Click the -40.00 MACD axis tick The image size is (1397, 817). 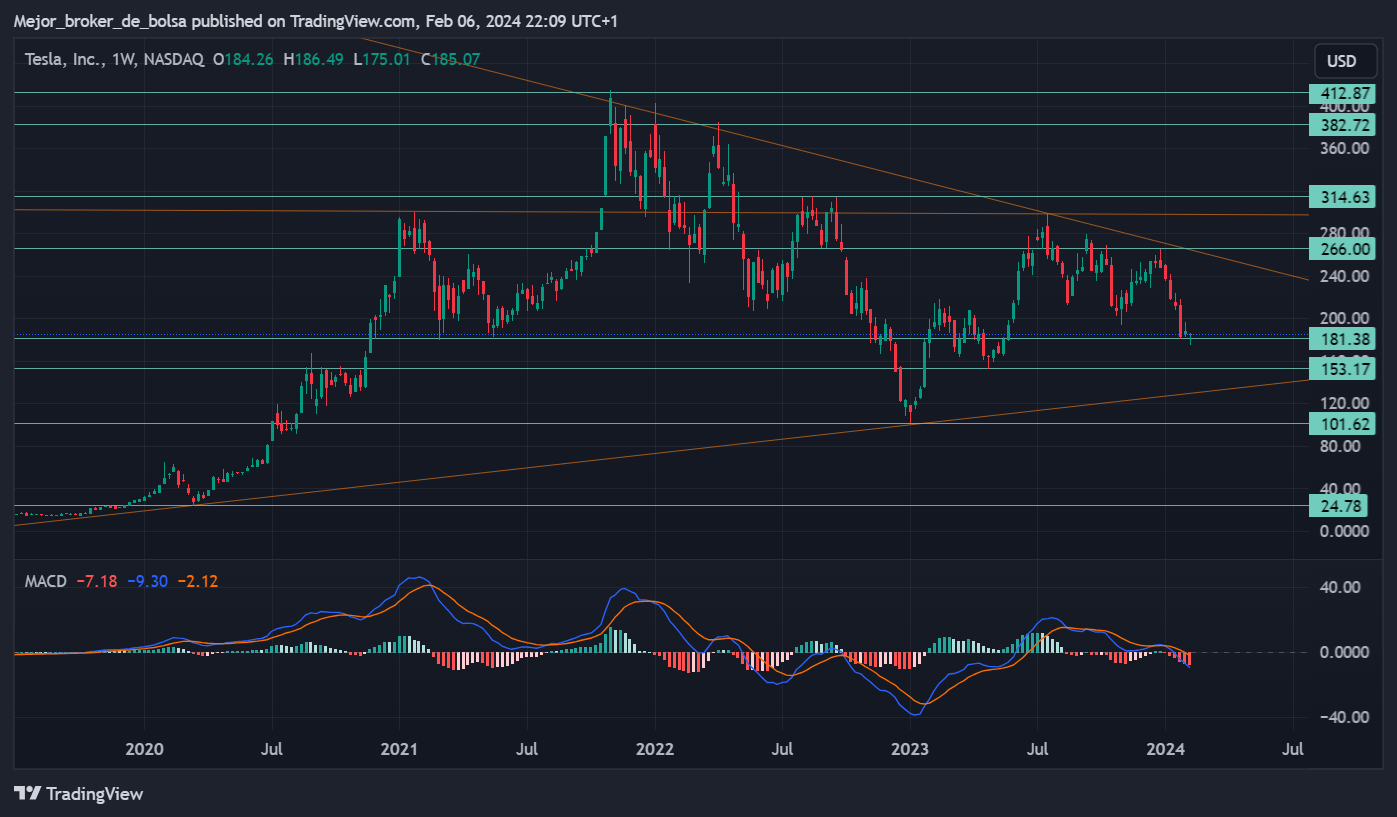[x=1344, y=717]
